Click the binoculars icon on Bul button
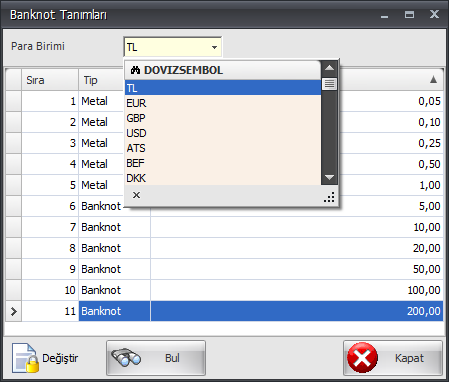449x382 pixels. click(x=126, y=358)
